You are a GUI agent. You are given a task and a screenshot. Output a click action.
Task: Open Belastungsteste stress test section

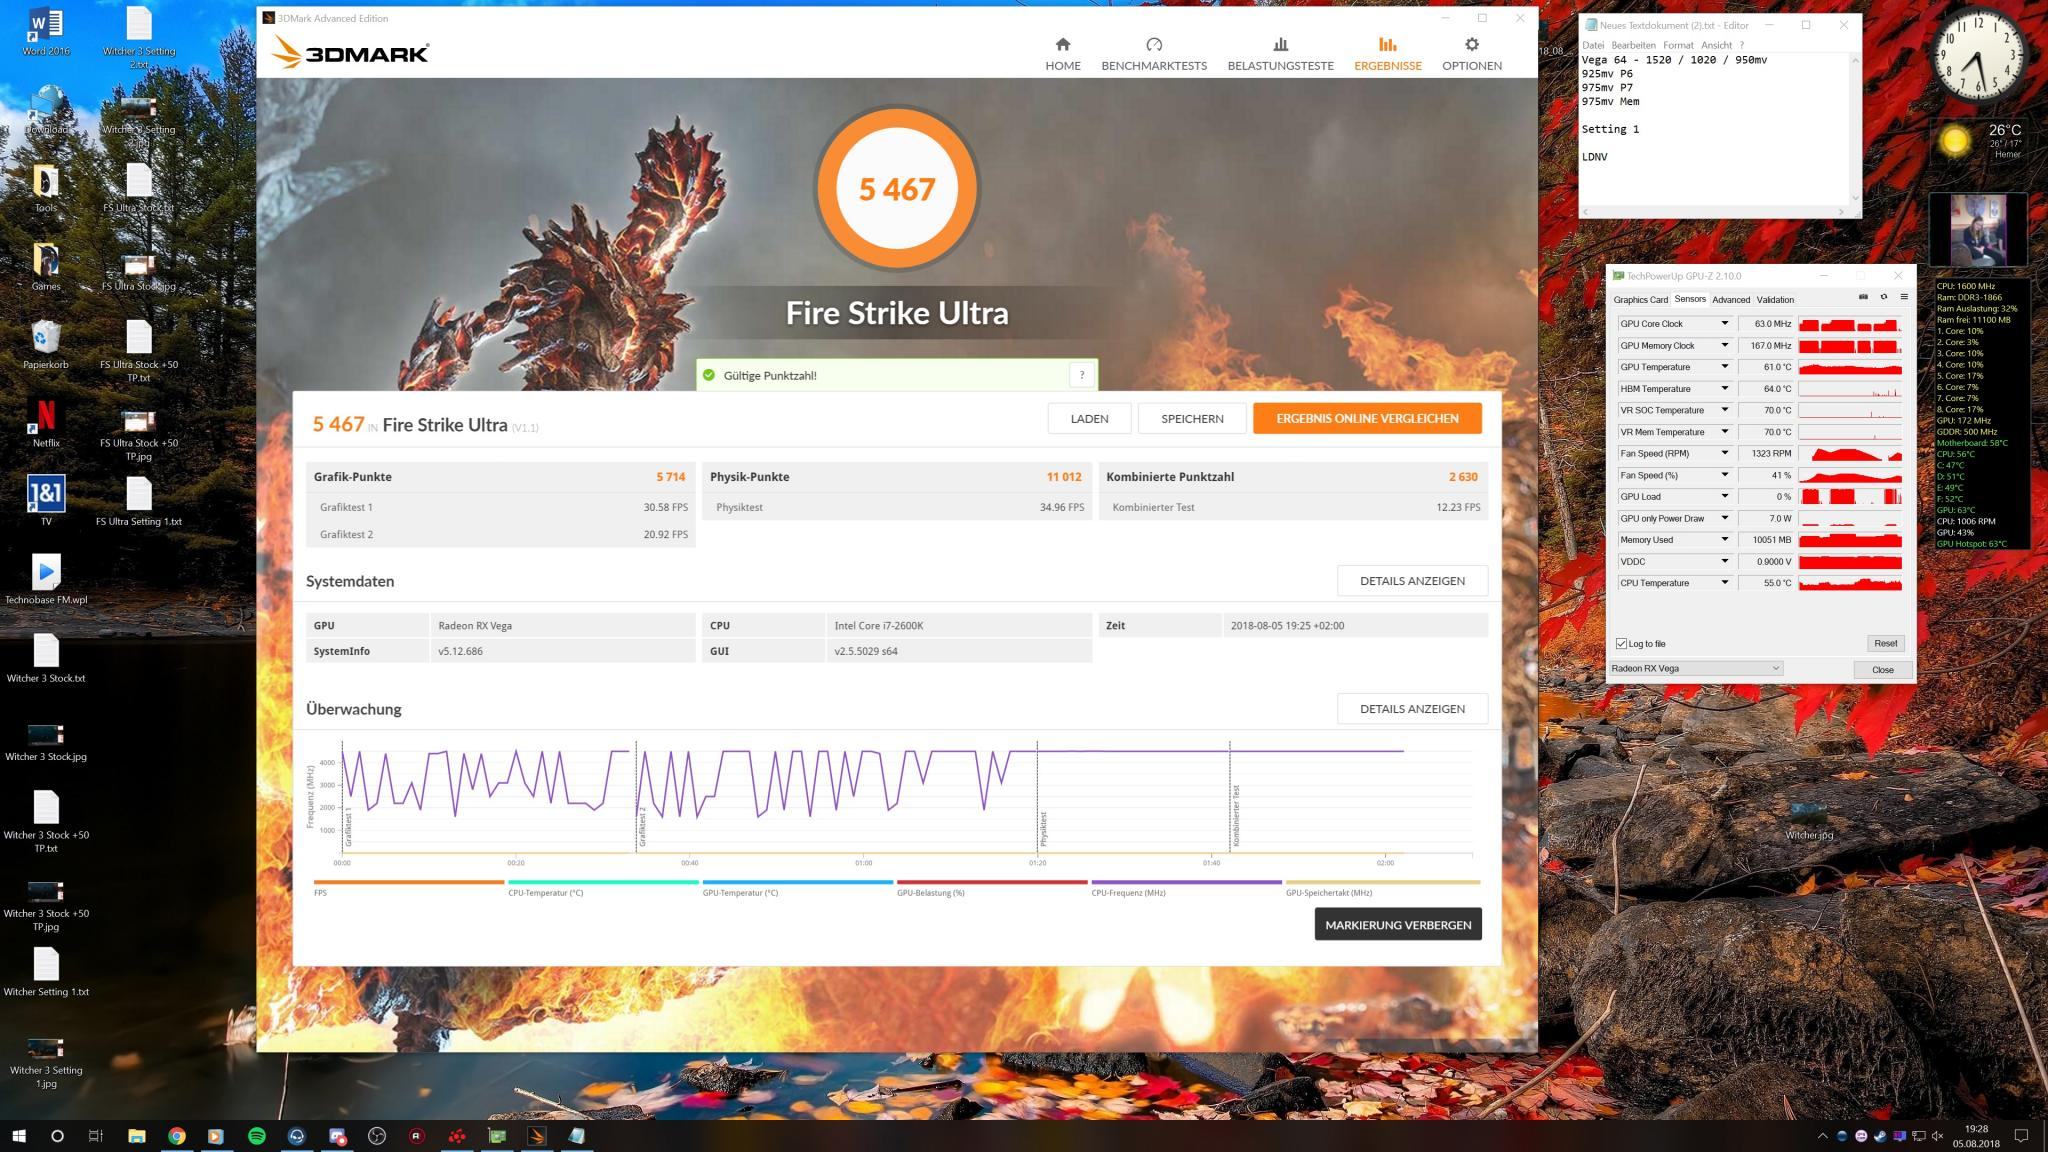coord(1280,54)
